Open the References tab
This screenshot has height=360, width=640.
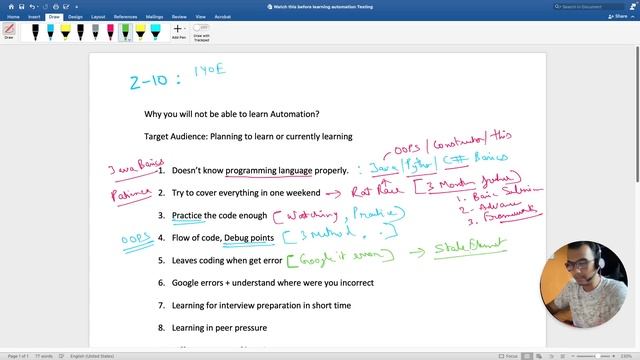pyautogui.click(x=125, y=17)
